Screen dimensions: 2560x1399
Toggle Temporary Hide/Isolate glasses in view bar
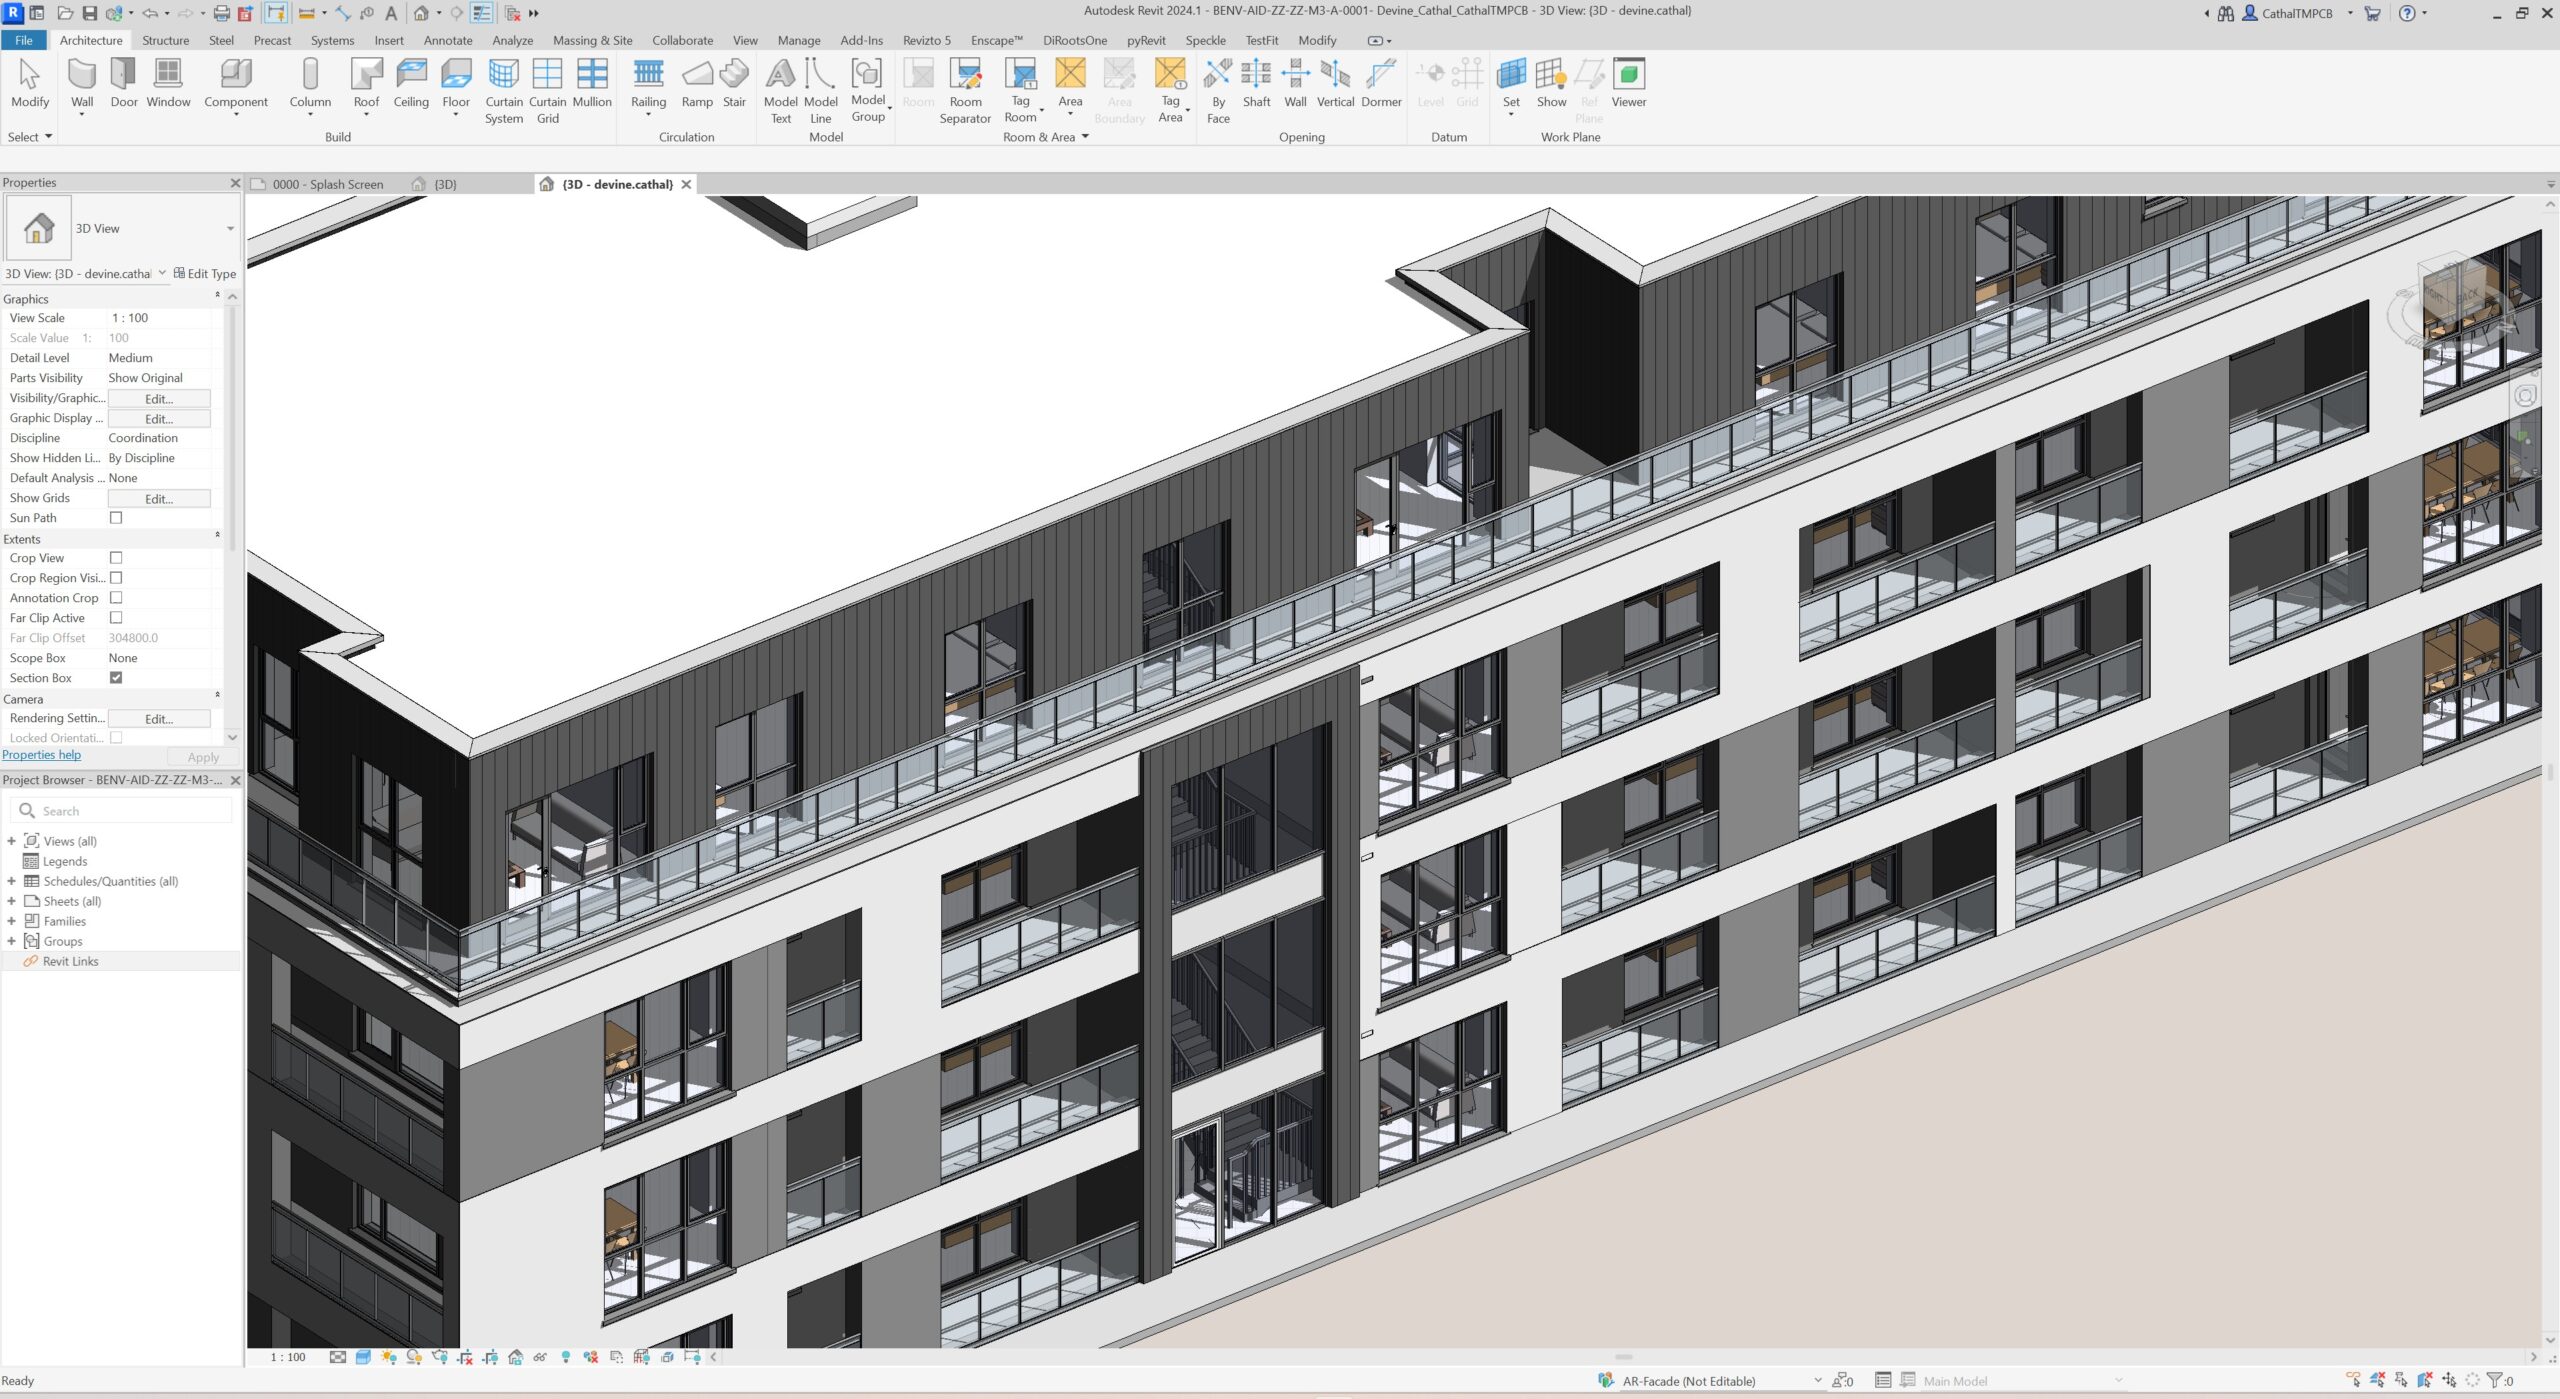(540, 1358)
